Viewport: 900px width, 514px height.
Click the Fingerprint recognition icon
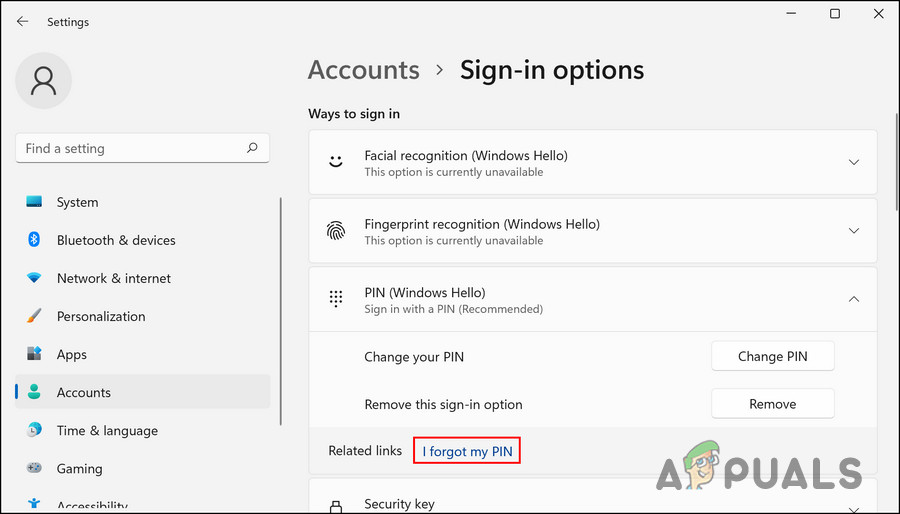tap(336, 231)
